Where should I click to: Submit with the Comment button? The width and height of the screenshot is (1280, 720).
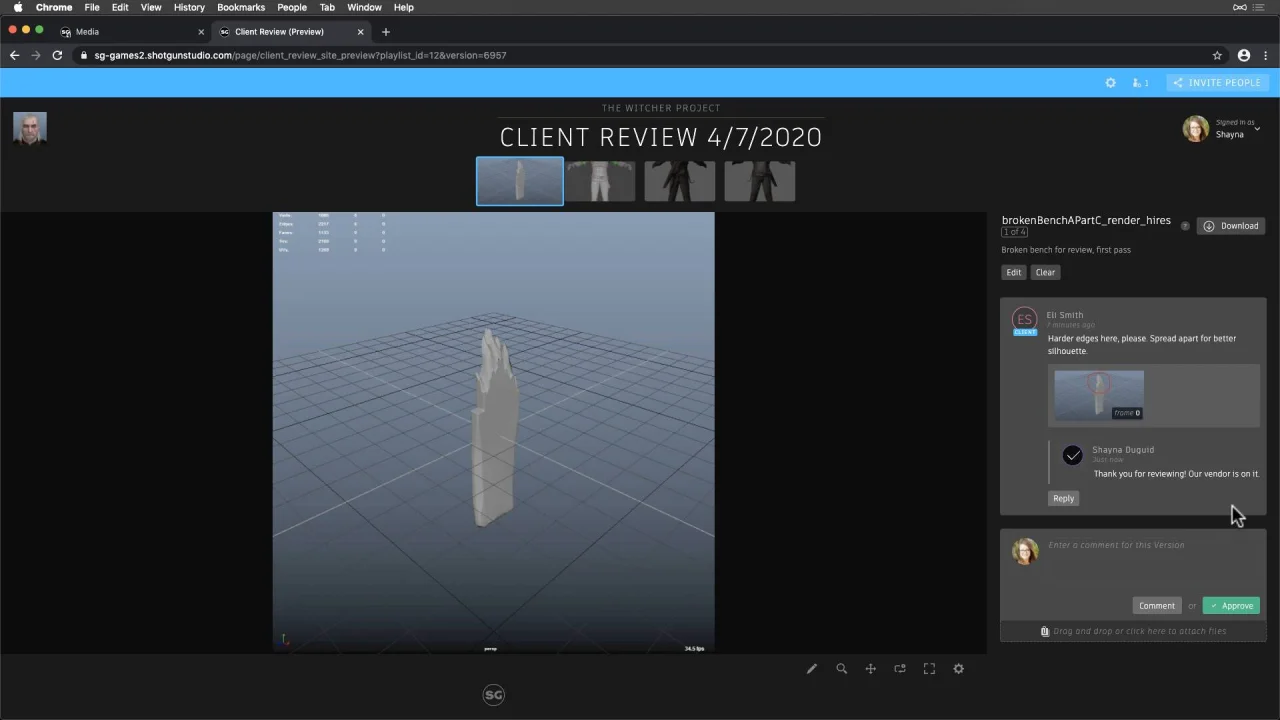[x=1157, y=605]
